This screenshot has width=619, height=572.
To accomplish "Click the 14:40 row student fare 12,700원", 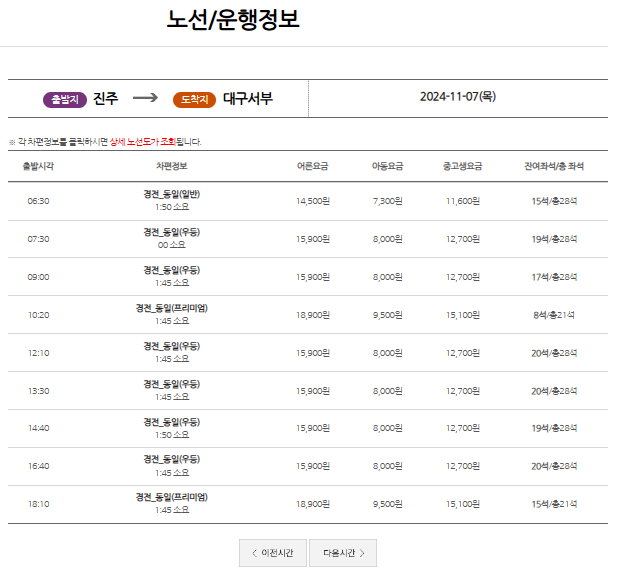I will pyautogui.click(x=463, y=428).
